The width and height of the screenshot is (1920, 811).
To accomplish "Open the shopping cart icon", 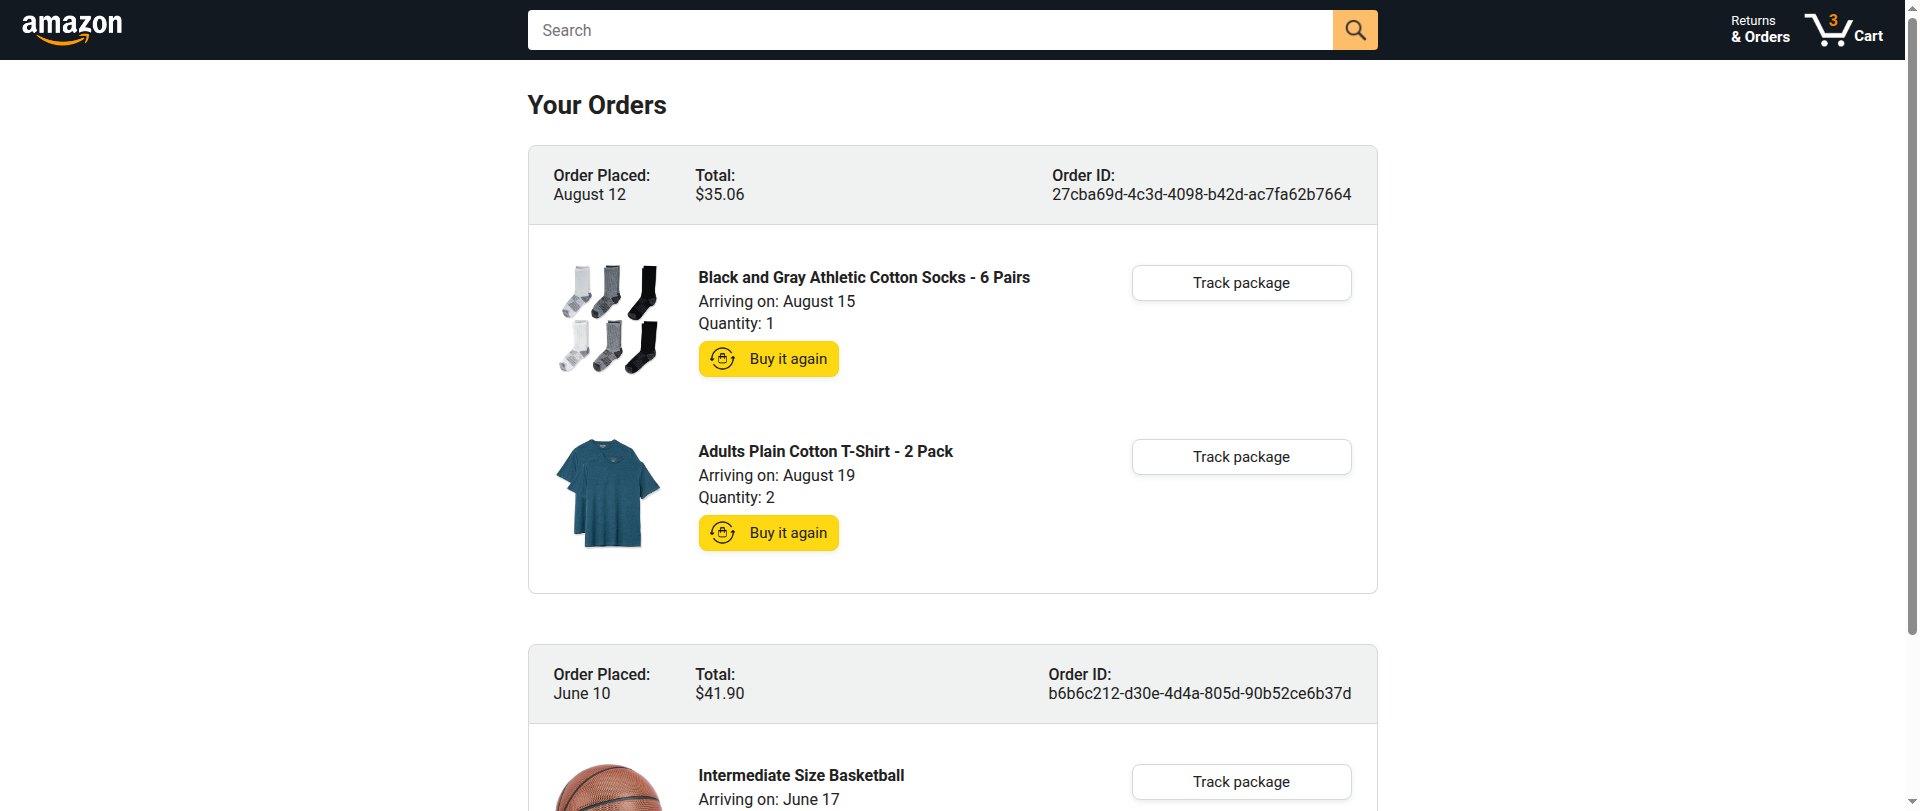I will [x=1827, y=31].
